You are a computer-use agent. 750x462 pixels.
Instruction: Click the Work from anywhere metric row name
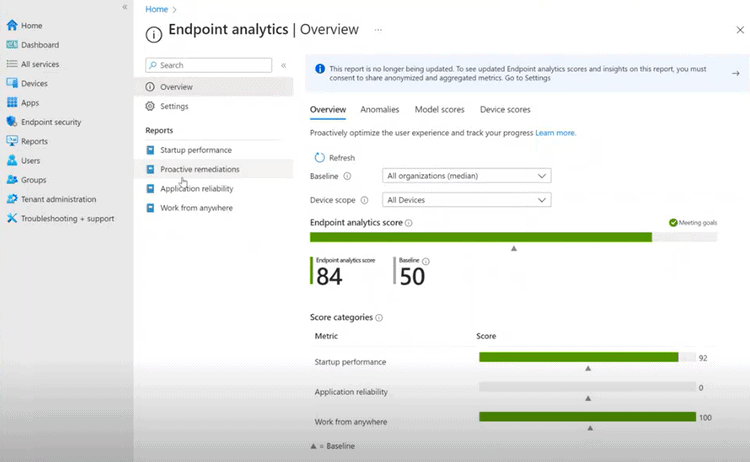tap(351, 421)
